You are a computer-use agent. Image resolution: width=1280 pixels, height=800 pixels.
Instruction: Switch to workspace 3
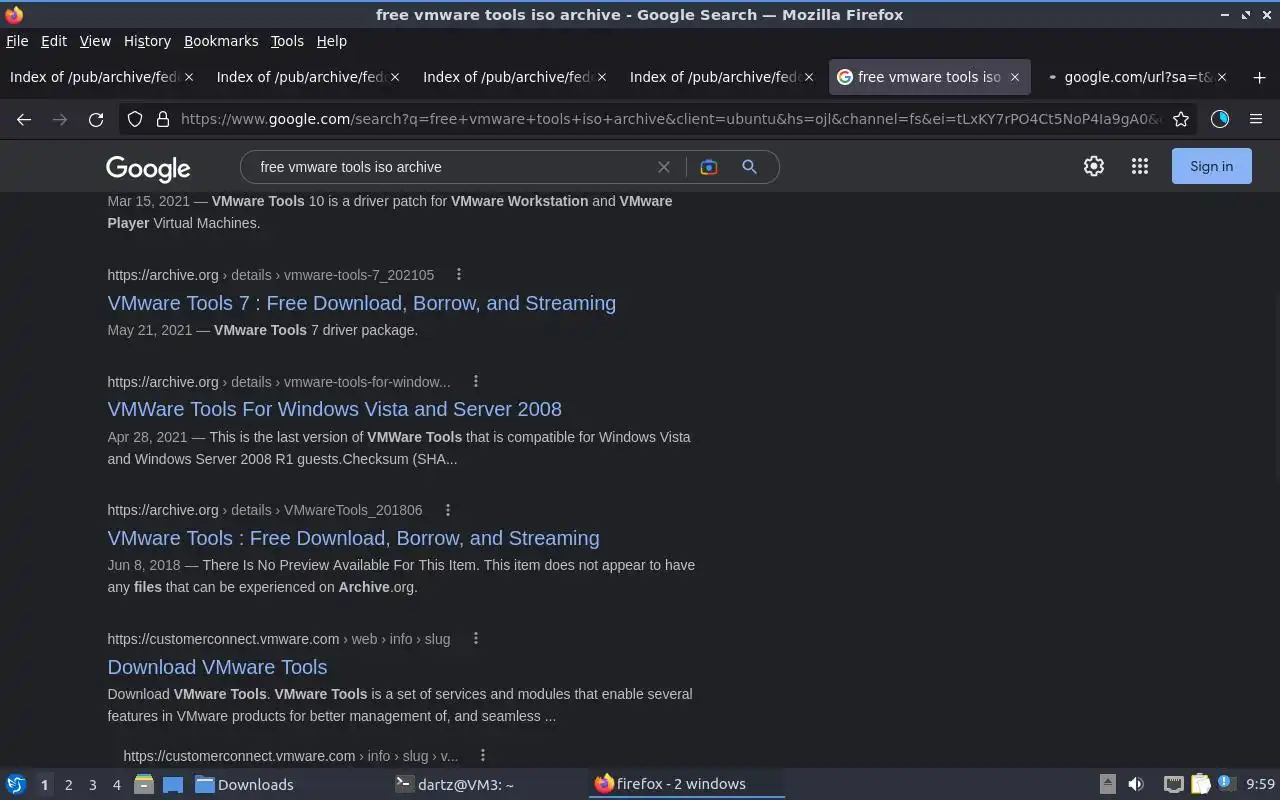(x=92, y=785)
